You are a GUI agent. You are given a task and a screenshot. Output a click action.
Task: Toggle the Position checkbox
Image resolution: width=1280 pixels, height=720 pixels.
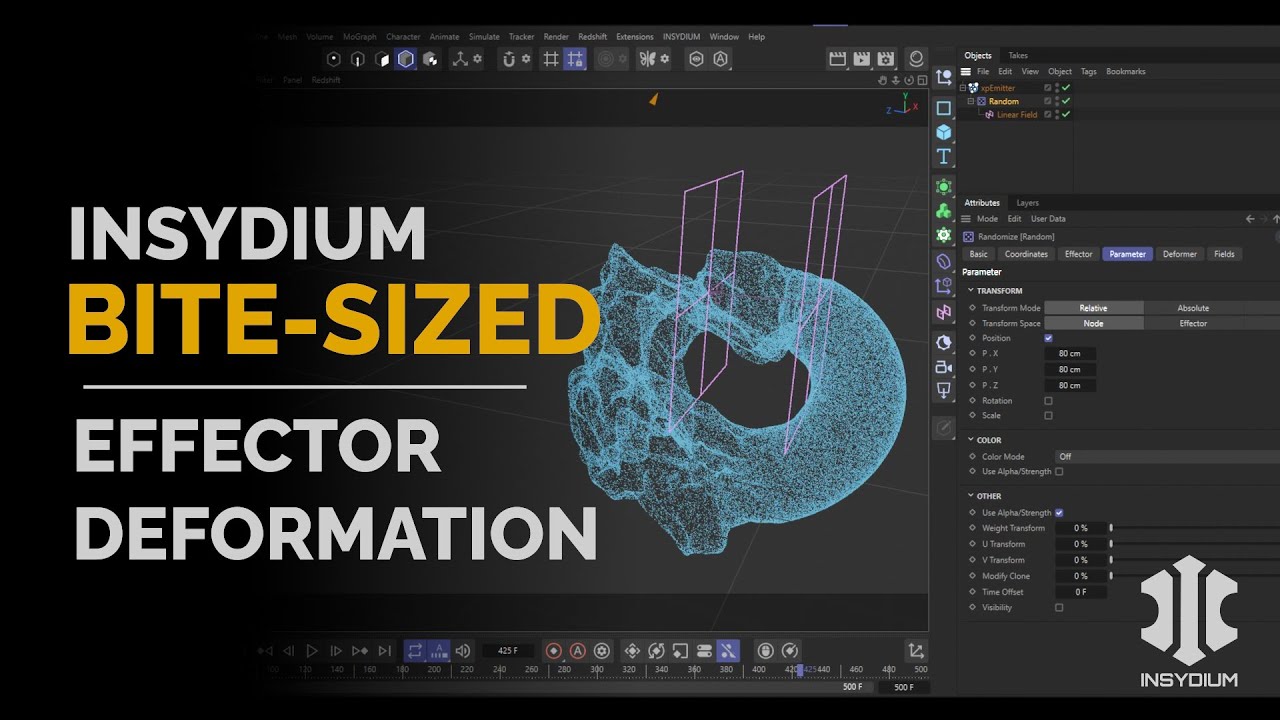(x=1048, y=338)
